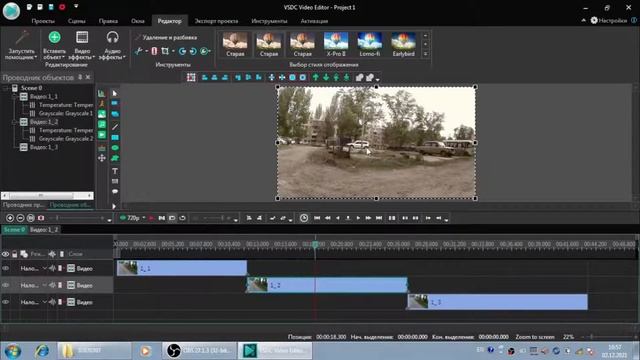Screen dimensions: 640x360
Task: Select the scissors cutting tool icon
Action: [x=138, y=51]
